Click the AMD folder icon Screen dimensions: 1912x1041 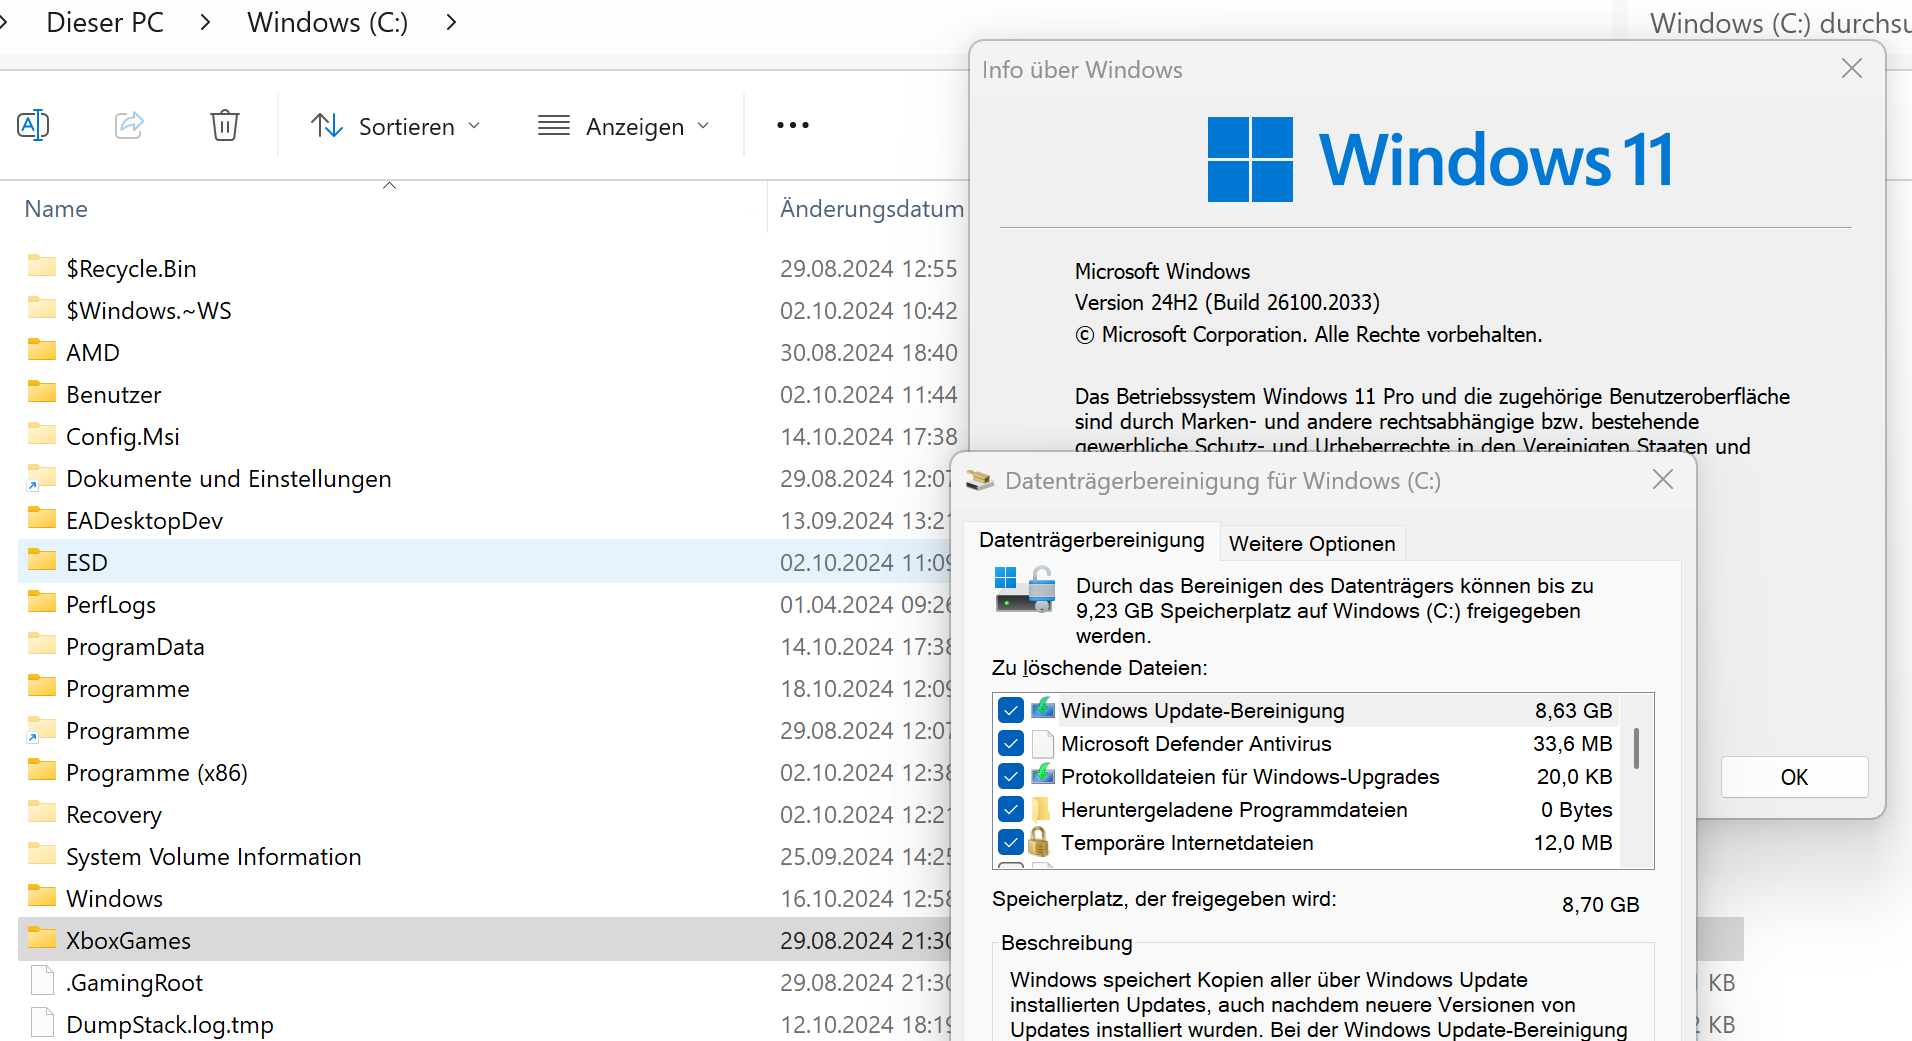(42, 351)
